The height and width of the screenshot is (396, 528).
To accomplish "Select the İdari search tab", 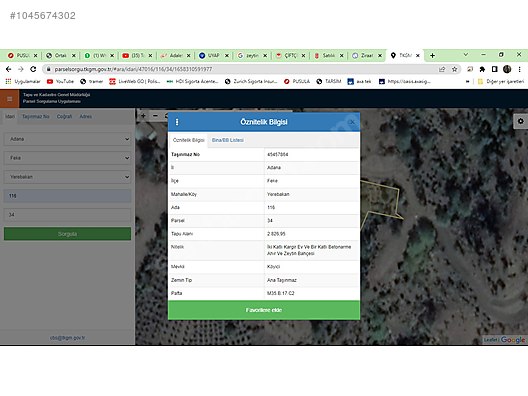I will (x=10, y=117).
